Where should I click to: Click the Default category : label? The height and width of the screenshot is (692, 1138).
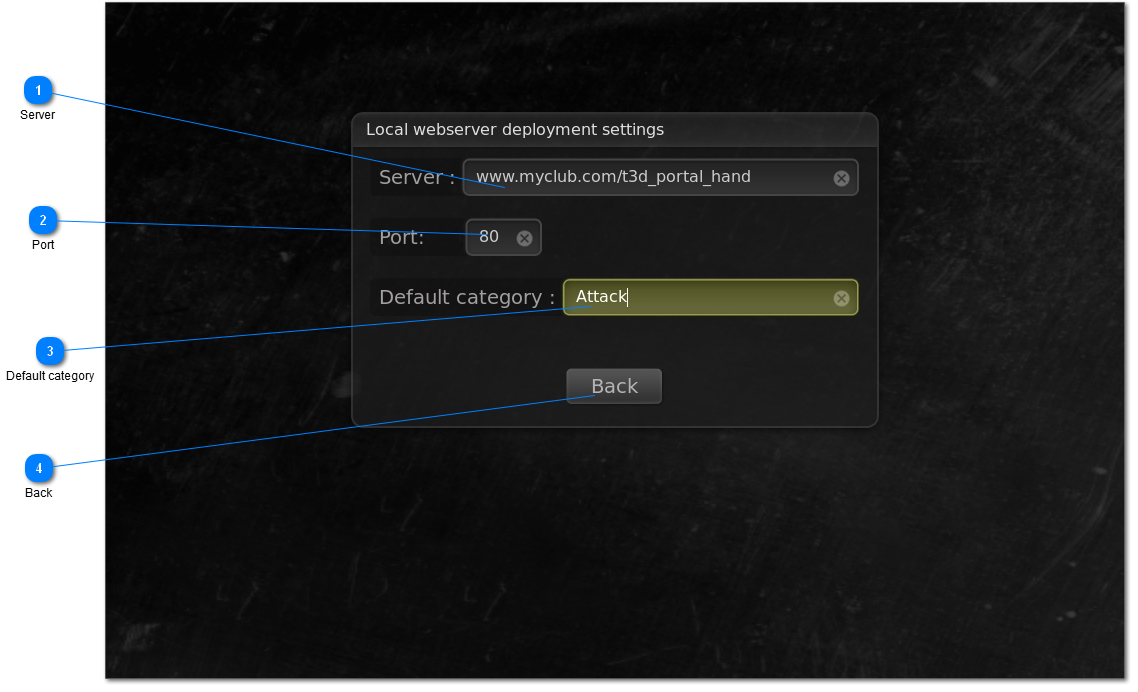[x=465, y=297]
